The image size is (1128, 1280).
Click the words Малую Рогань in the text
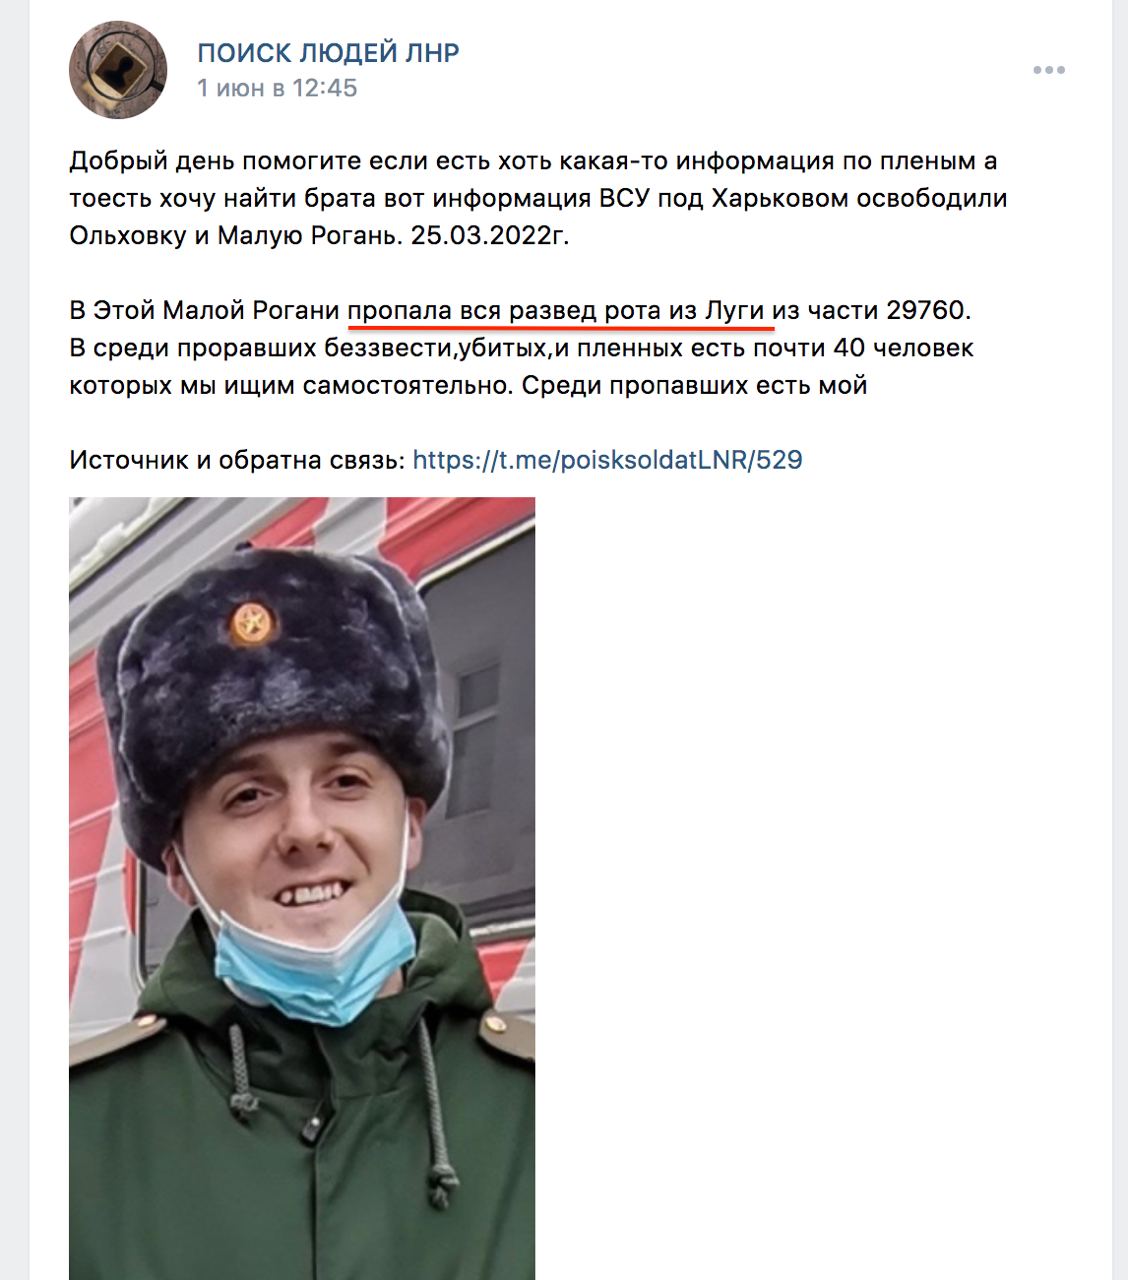point(306,236)
